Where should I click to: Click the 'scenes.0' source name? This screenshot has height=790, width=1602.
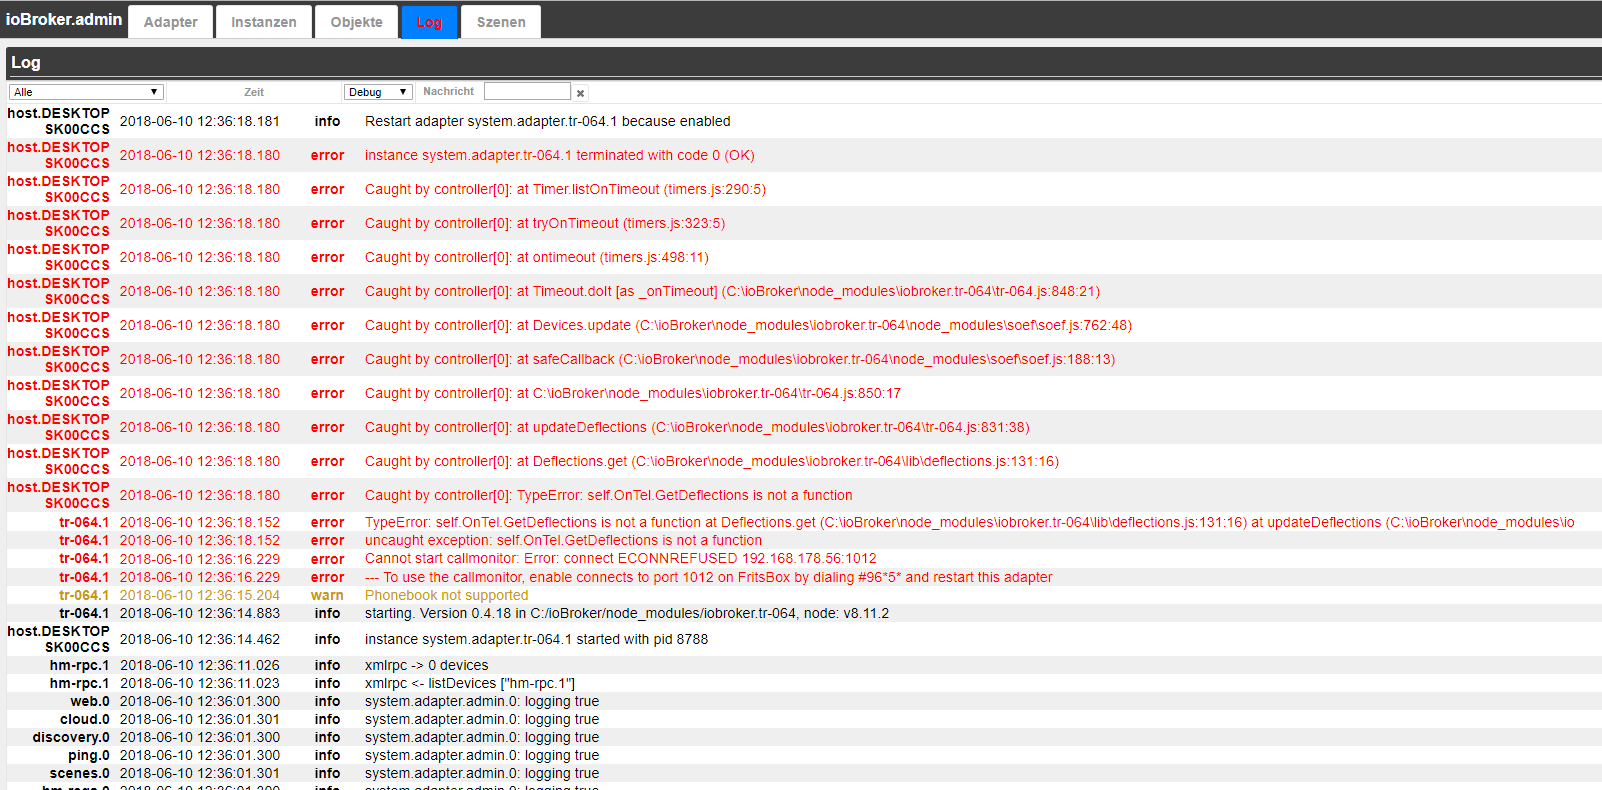80,773
